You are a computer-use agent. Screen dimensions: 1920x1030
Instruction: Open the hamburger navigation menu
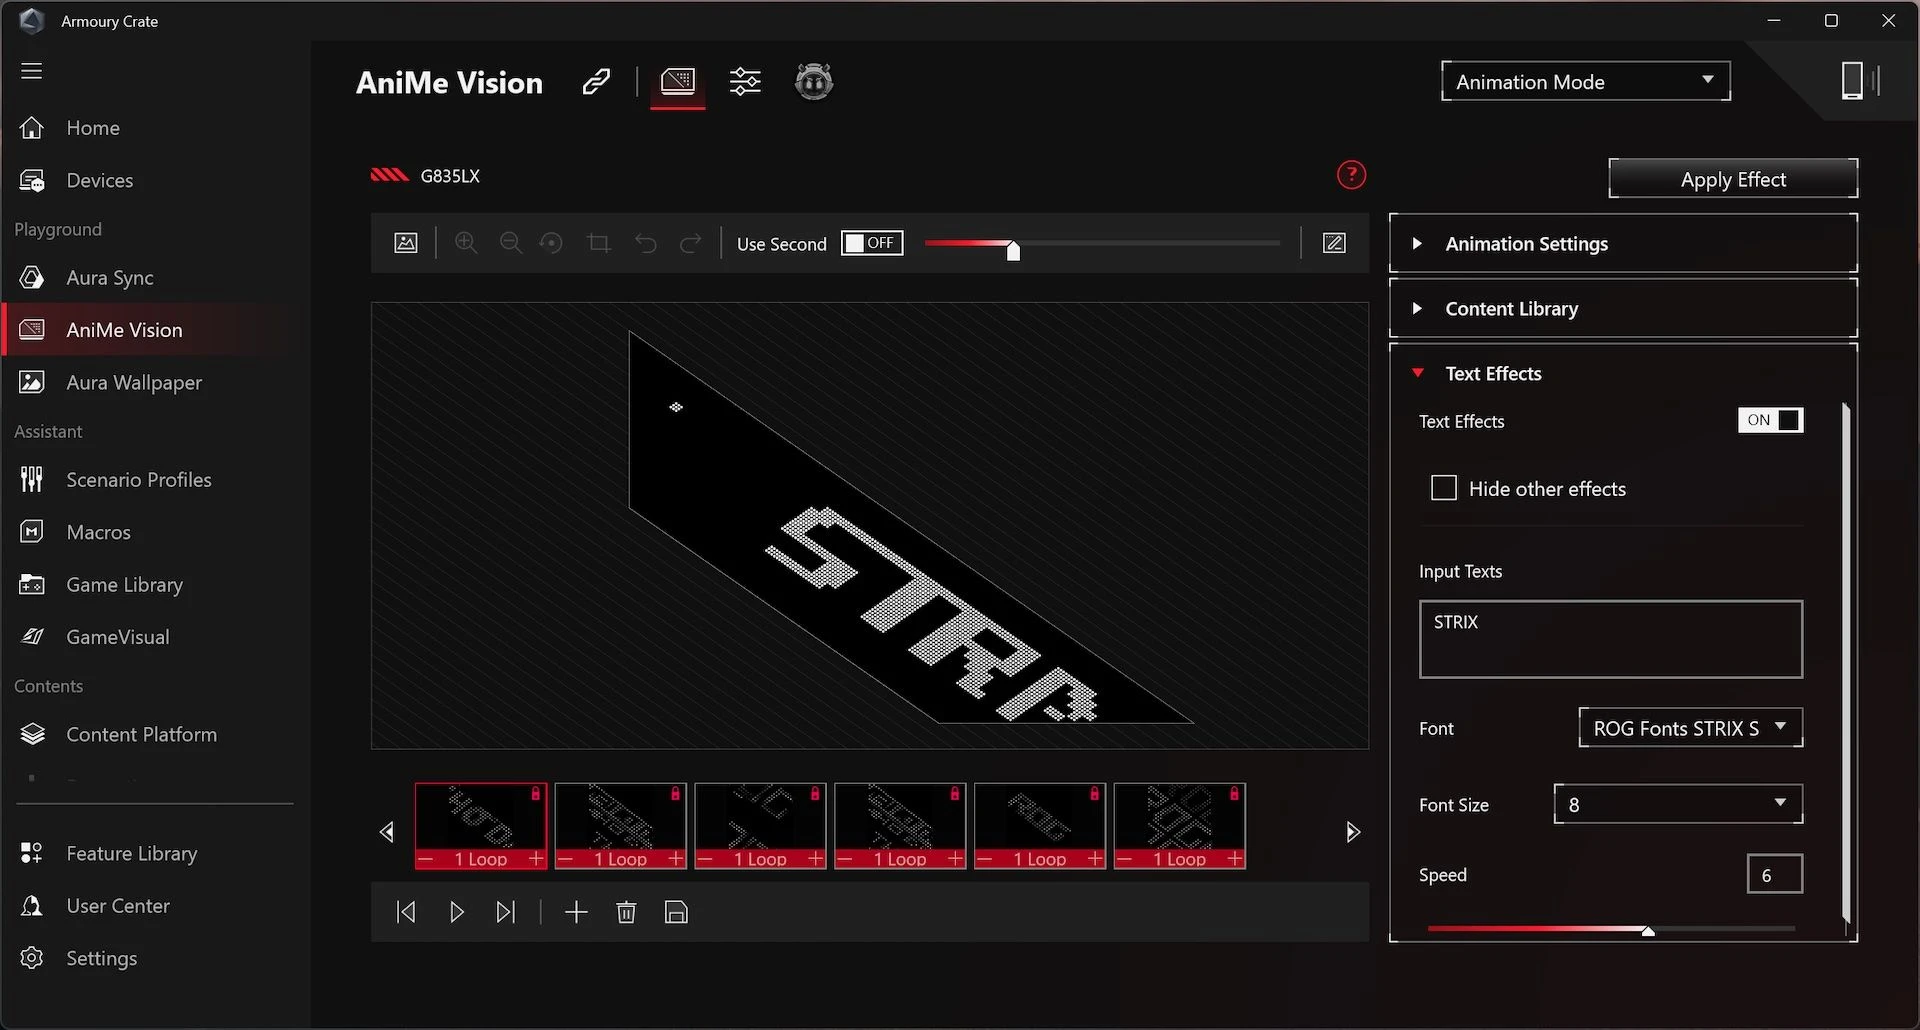pos(32,71)
